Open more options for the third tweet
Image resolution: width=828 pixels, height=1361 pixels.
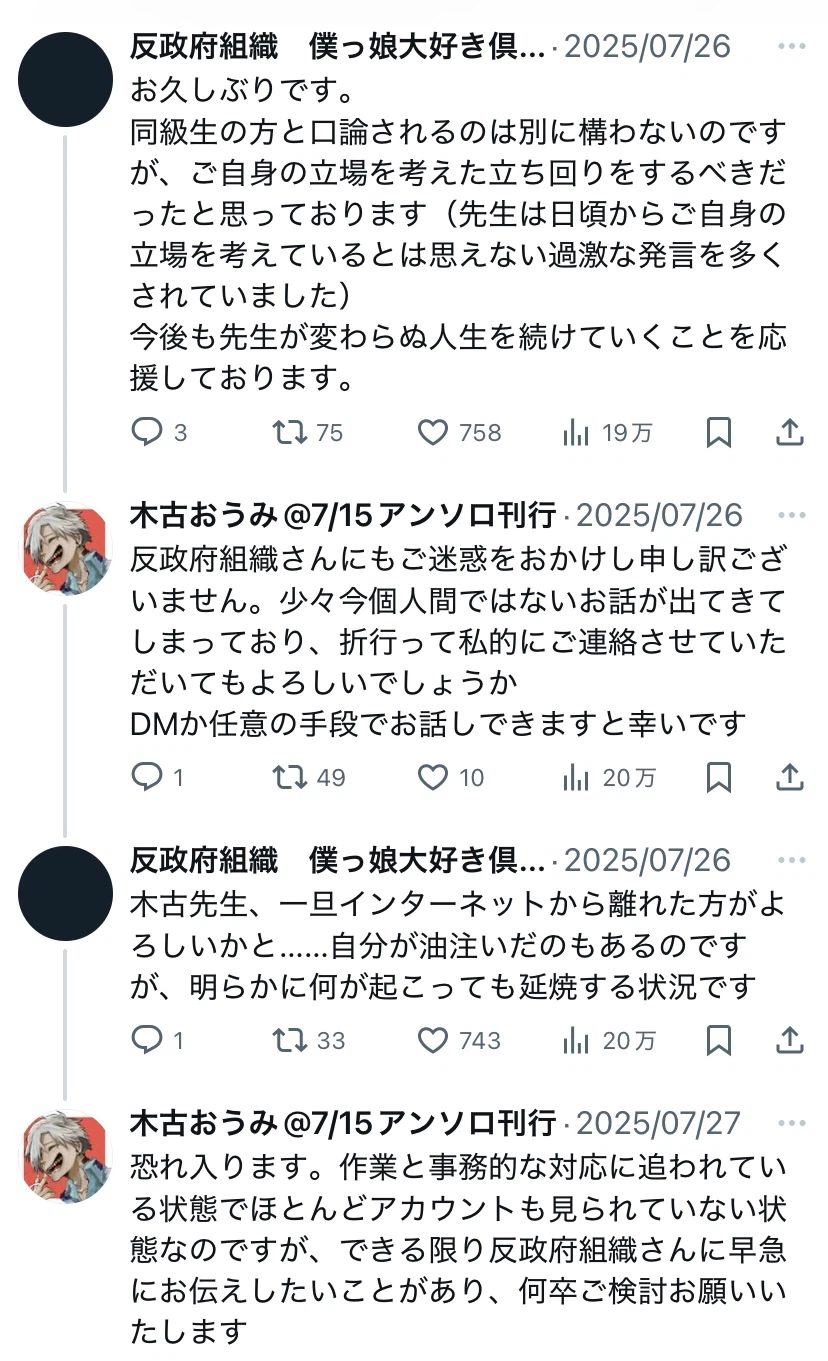[x=791, y=861]
